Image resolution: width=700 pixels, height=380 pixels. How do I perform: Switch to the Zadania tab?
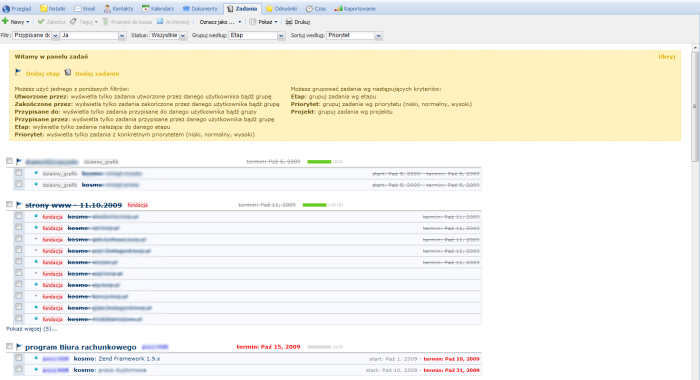[x=242, y=8]
